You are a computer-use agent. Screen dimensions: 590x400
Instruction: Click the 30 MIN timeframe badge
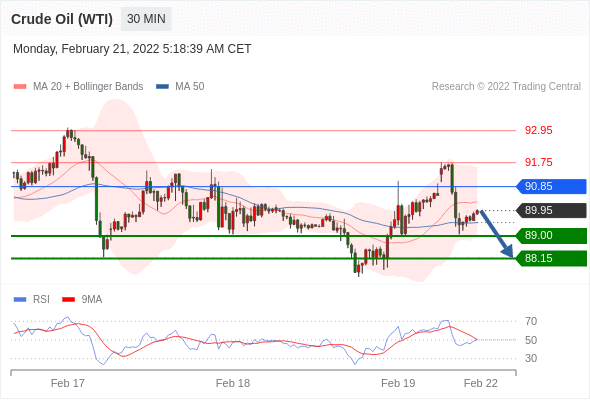(x=146, y=19)
